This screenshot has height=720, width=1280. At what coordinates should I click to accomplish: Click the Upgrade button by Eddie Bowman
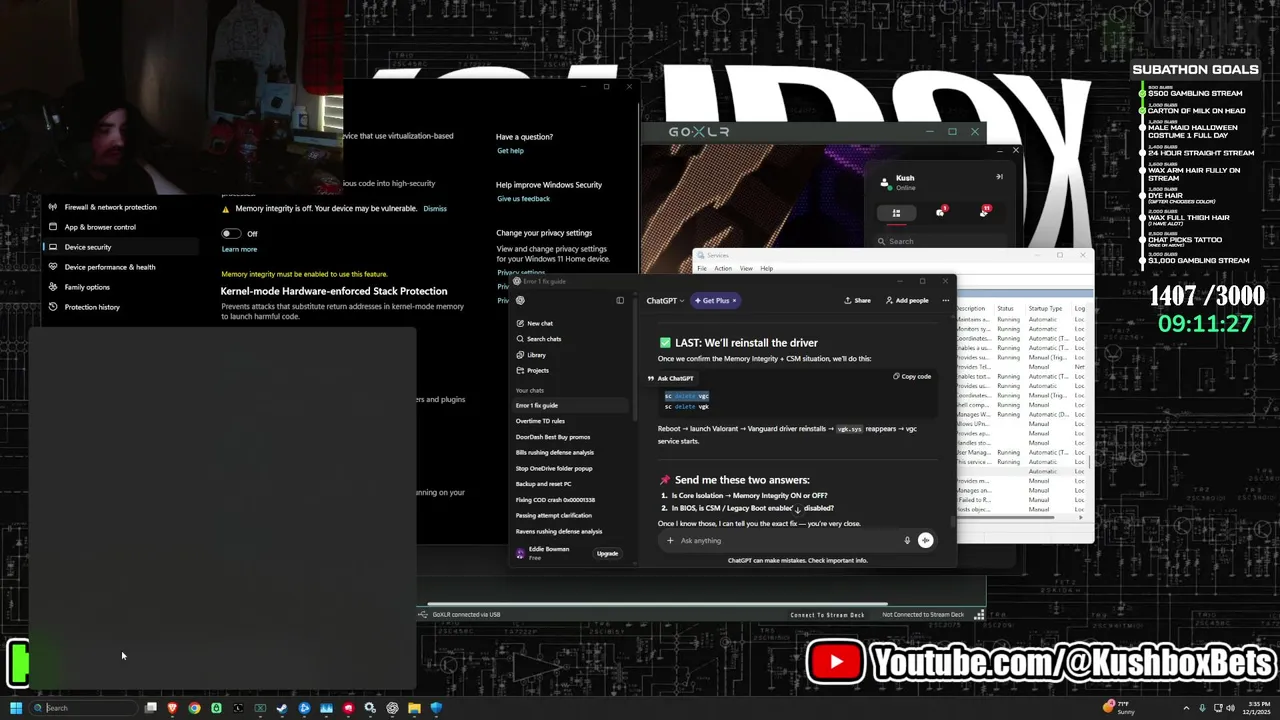pos(607,553)
